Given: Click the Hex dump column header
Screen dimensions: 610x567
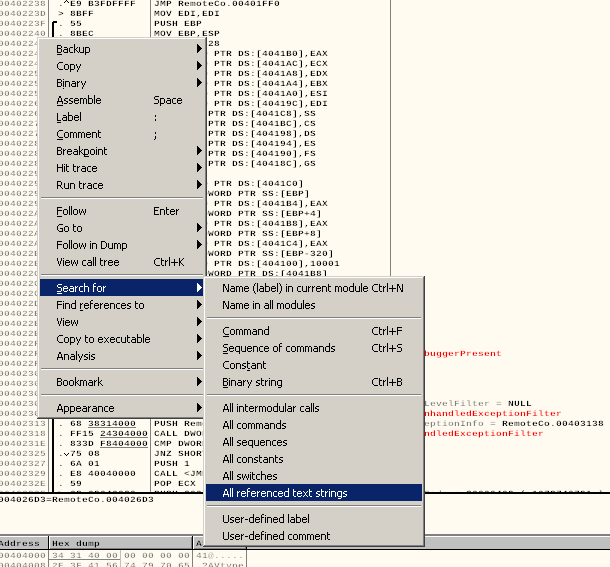Looking at the screenshot, I should click(75, 543).
